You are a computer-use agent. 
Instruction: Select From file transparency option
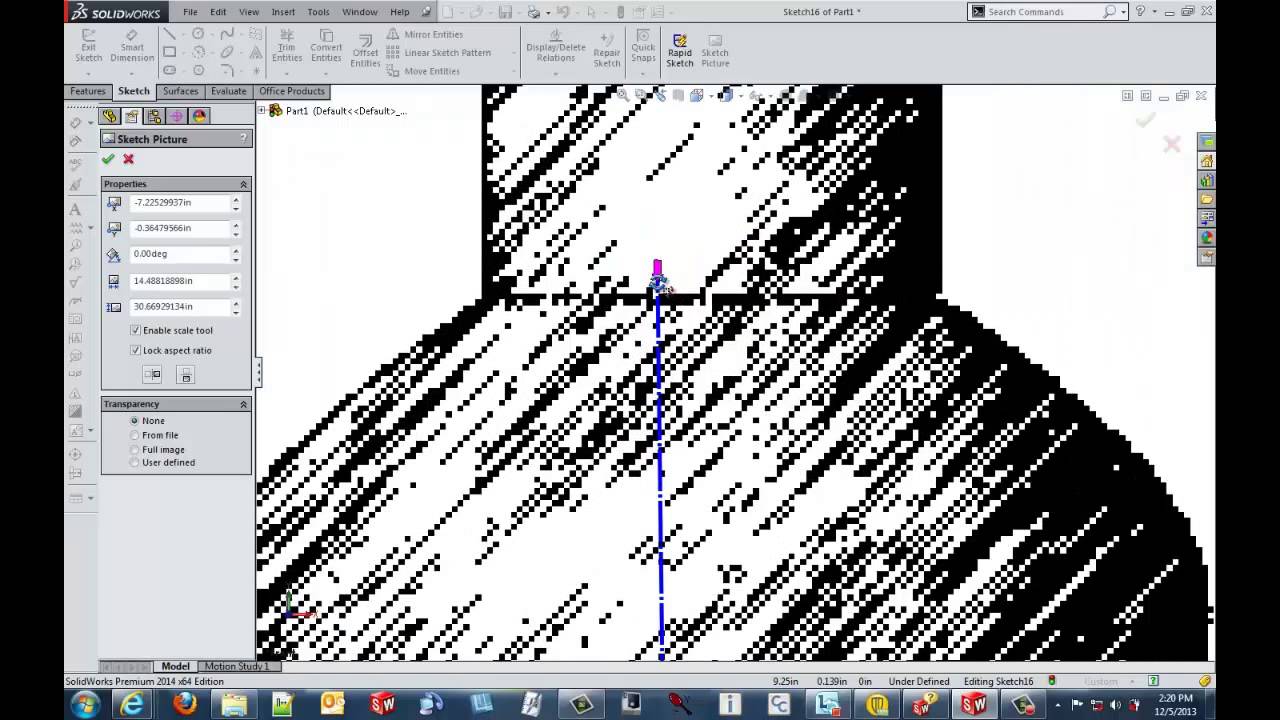click(x=135, y=435)
